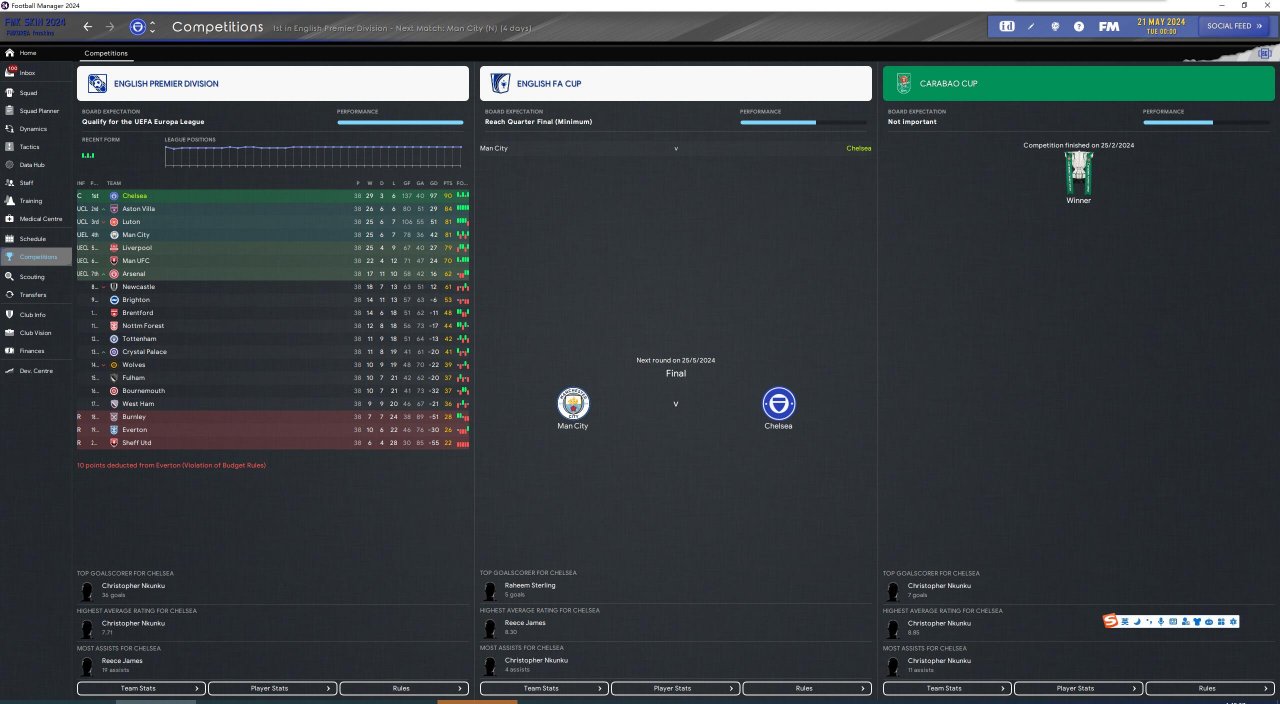The height and width of the screenshot is (704, 1280).
Task: Open the English Premier Division header
Action: [x=272, y=83]
